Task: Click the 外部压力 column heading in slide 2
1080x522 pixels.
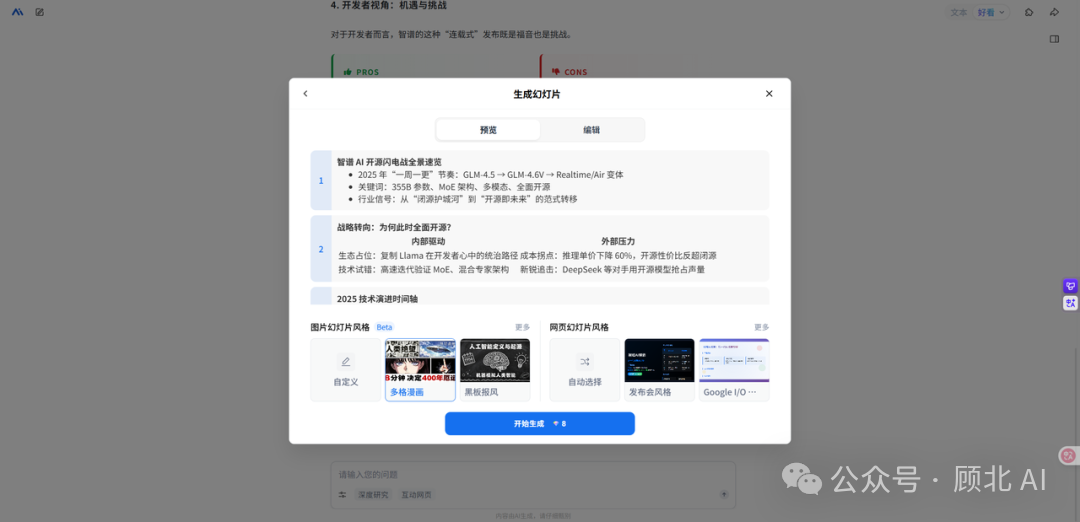Action: tap(618, 241)
